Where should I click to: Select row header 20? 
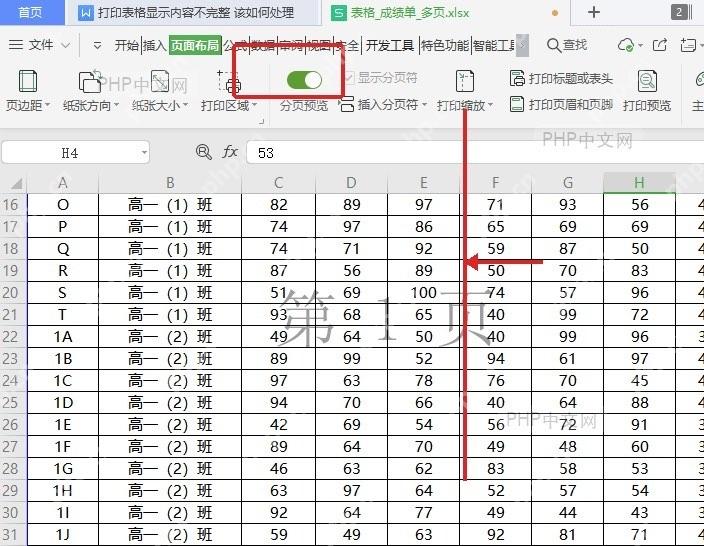pos(11,293)
